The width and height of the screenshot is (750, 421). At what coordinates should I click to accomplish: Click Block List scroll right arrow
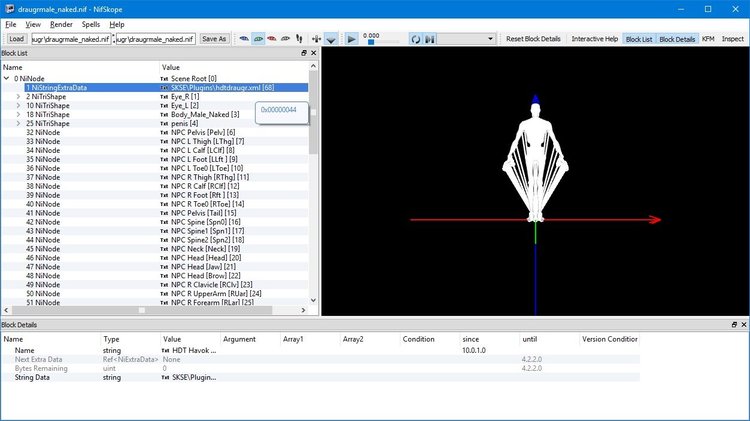point(303,310)
